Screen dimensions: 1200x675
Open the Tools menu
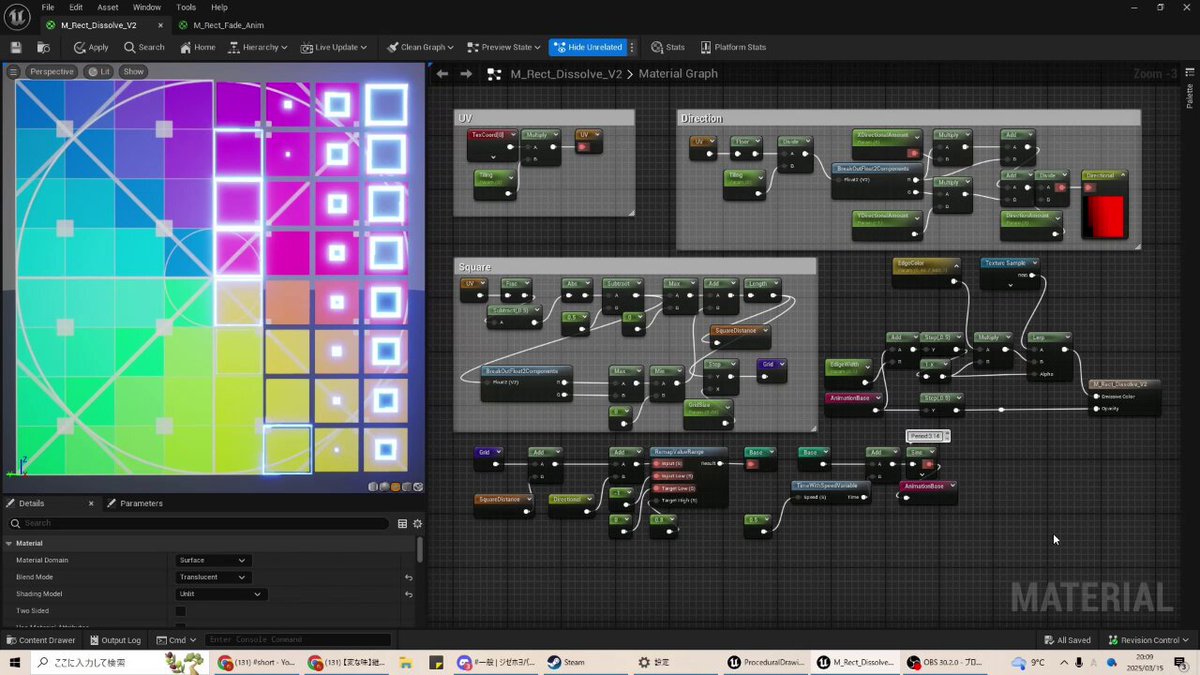[186, 7]
